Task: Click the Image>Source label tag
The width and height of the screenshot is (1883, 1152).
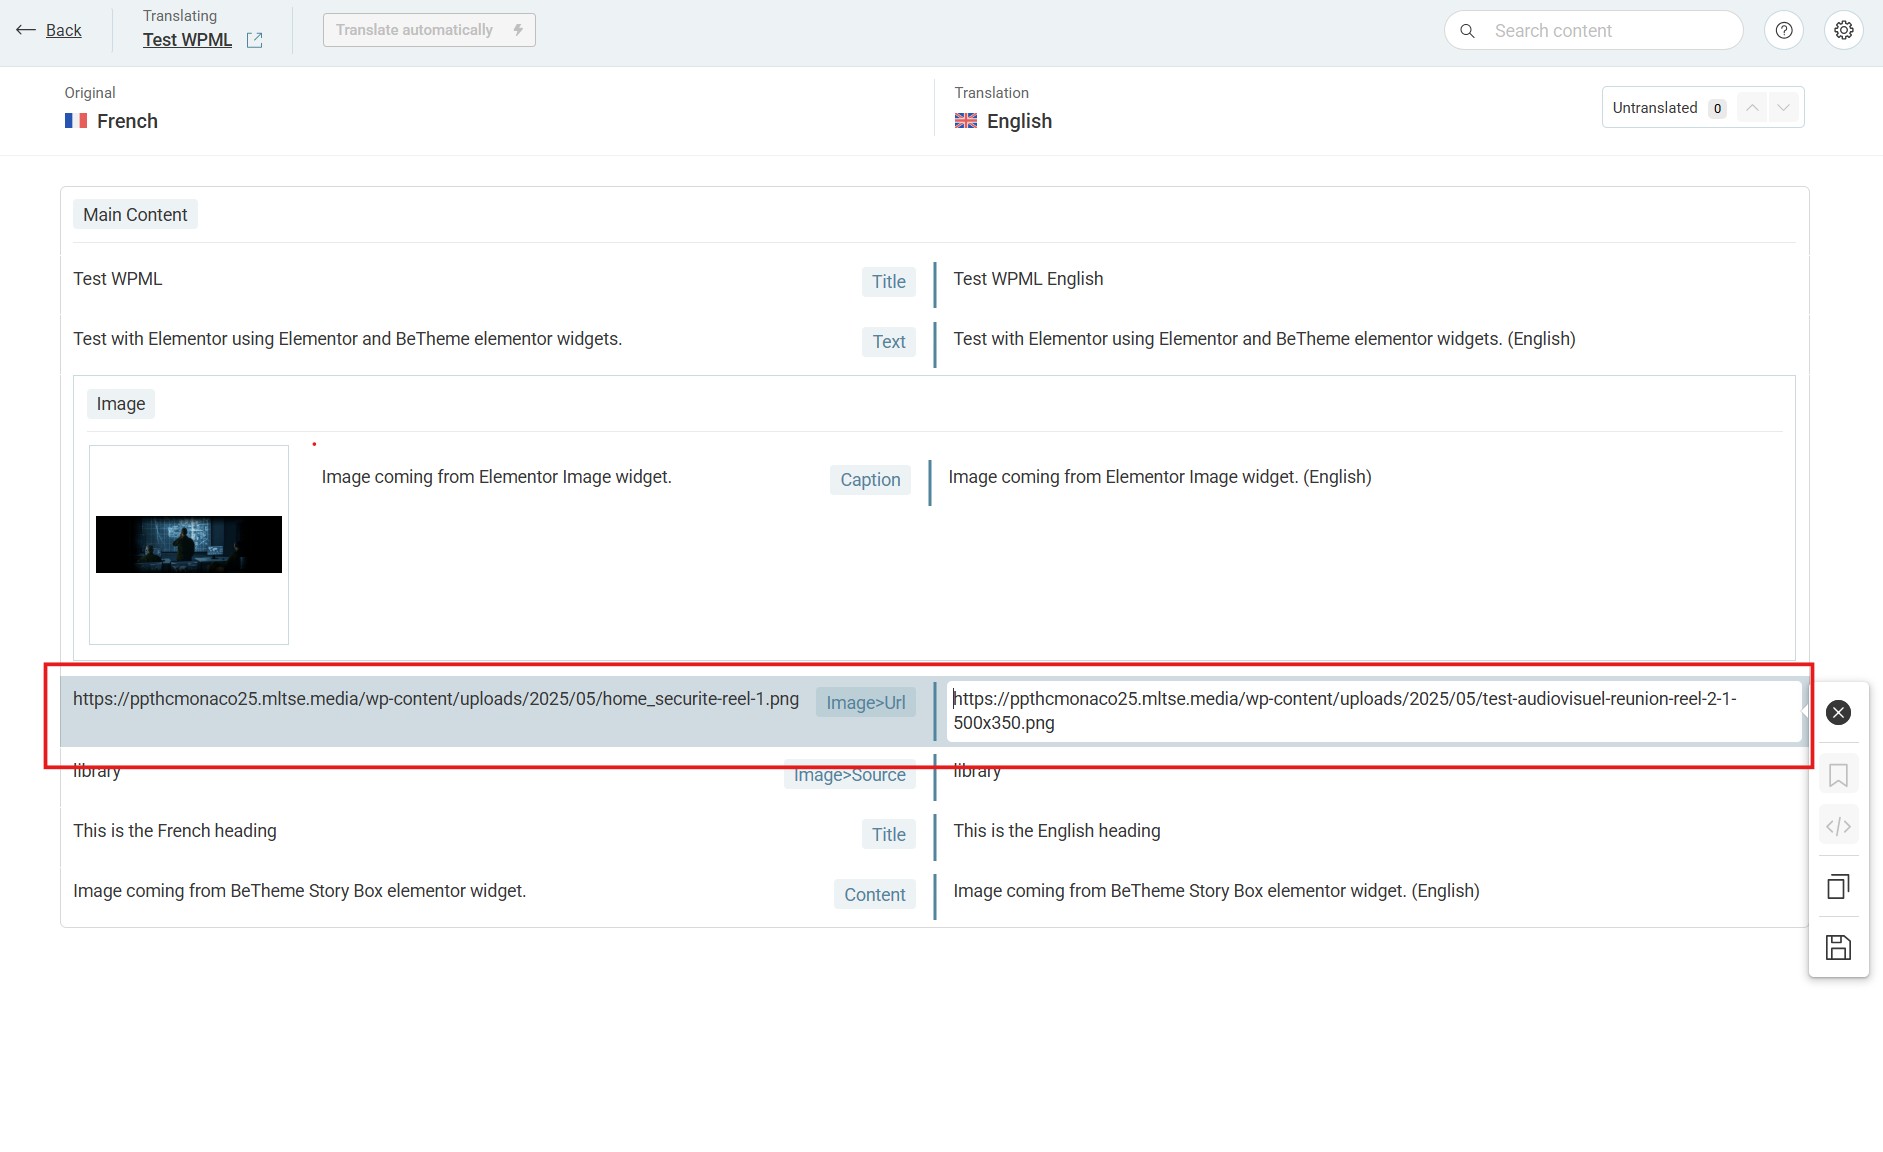Action: [850, 775]
